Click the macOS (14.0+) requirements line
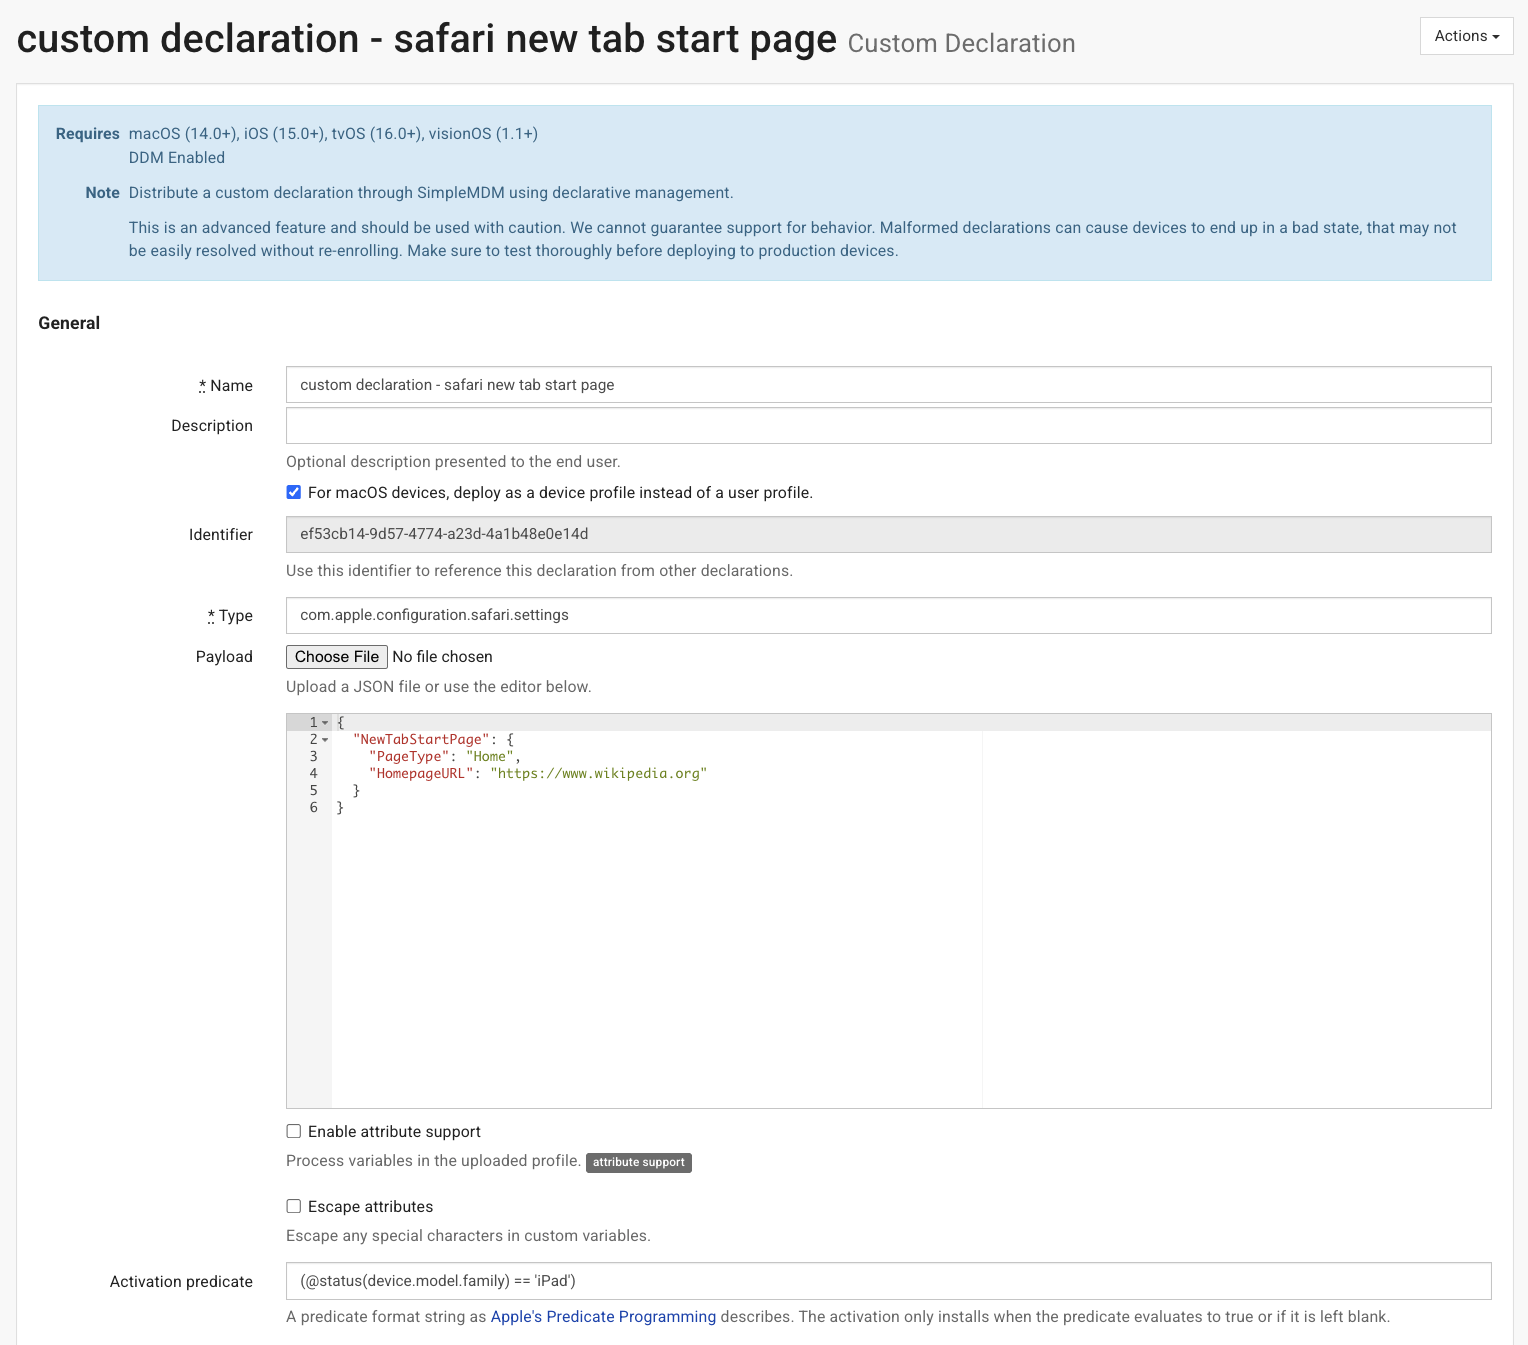Screen dimensions: 1528x1345 coord(333,134)
